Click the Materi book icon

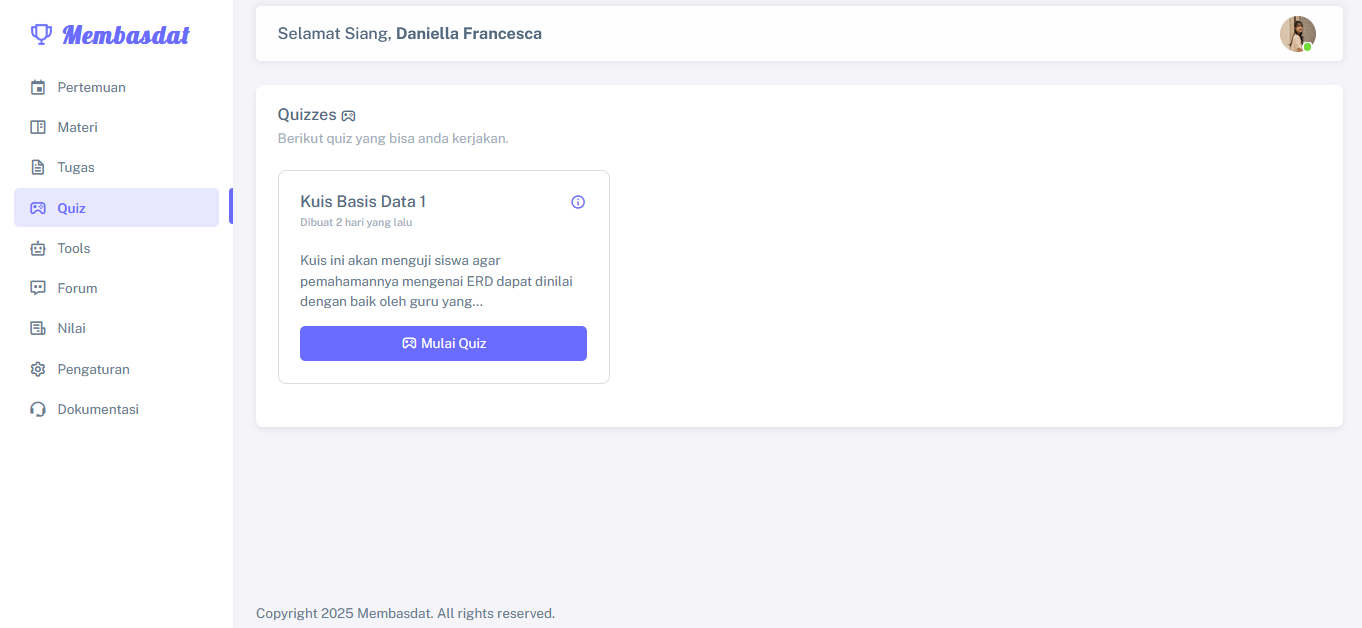[38, 127]
